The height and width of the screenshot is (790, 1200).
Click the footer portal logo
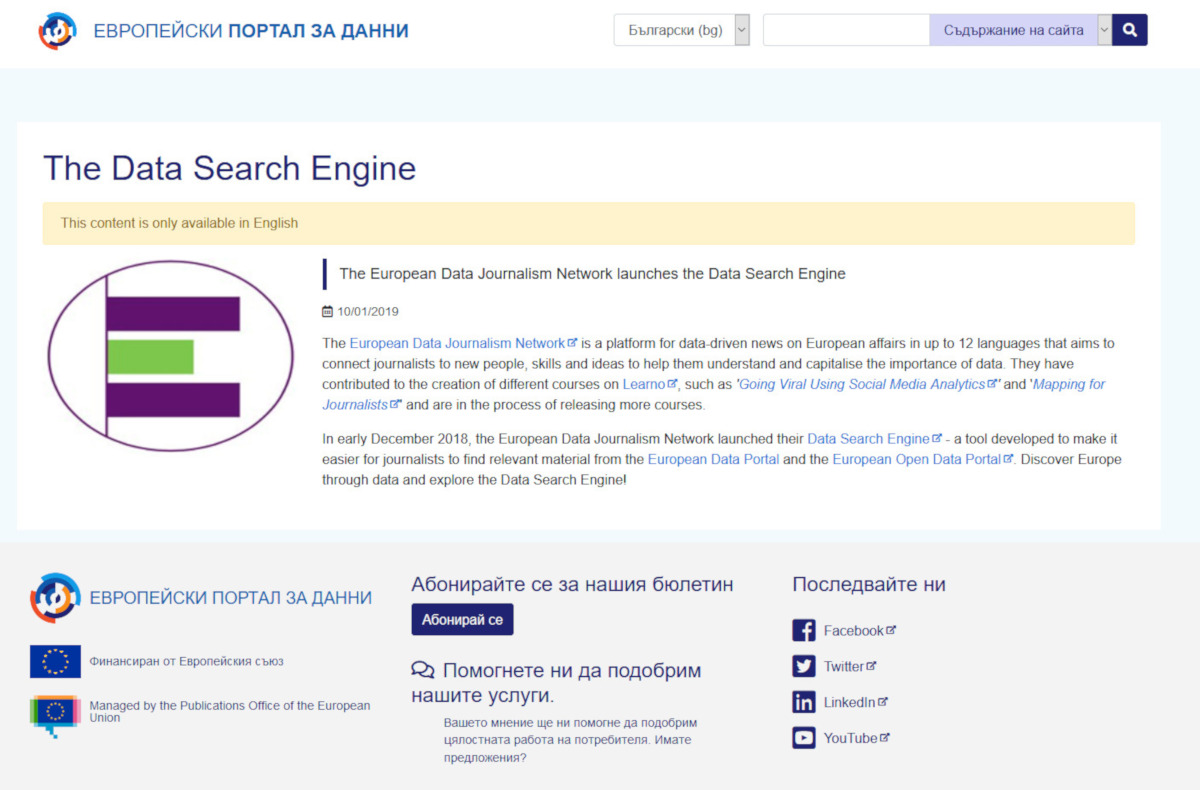pyautogui.click(x=55, y=598)
